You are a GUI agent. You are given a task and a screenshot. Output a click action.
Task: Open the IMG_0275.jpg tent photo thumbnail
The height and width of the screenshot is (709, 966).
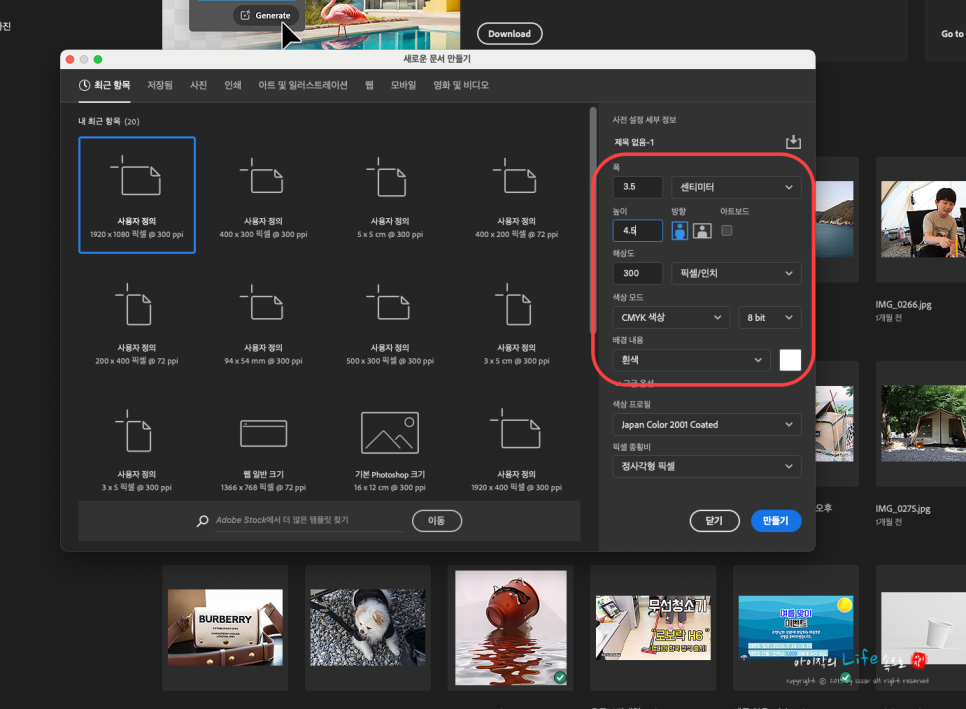coord(923,424)
